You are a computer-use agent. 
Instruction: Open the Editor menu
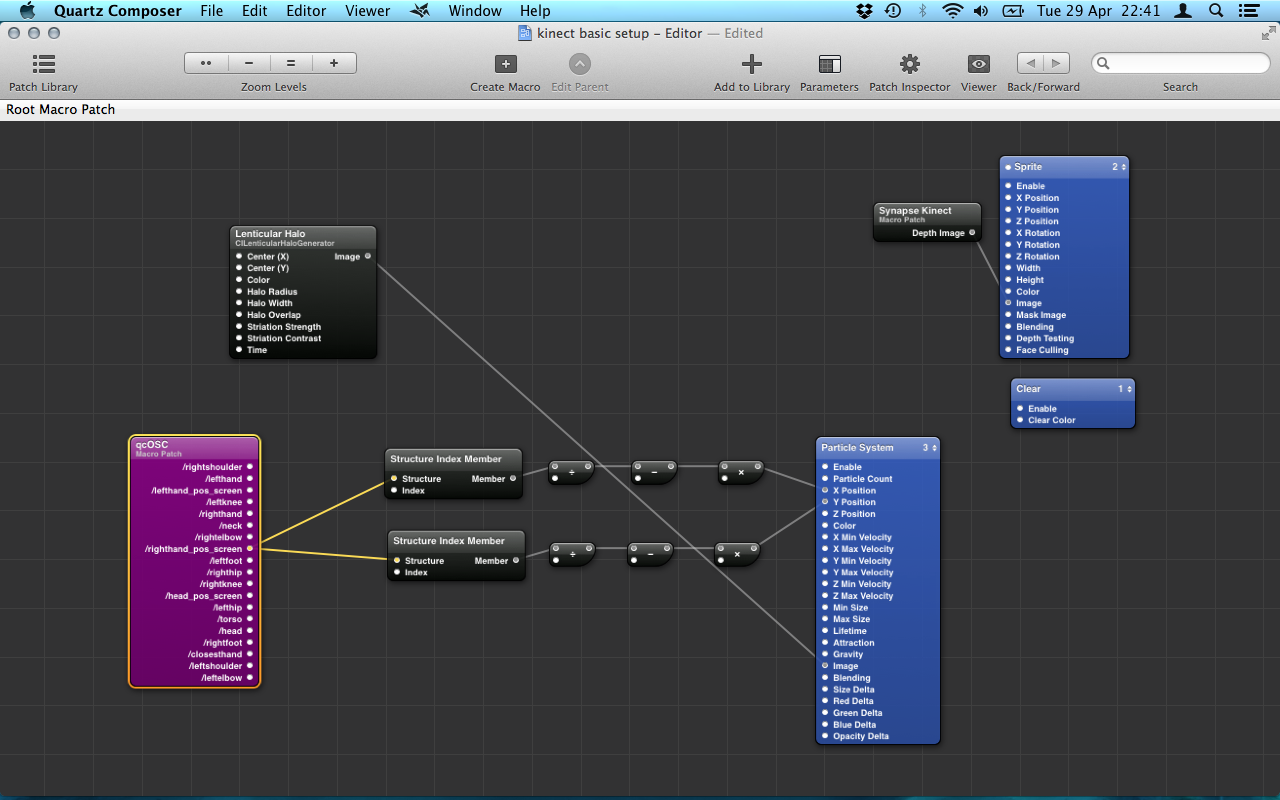tap(306, 11)
